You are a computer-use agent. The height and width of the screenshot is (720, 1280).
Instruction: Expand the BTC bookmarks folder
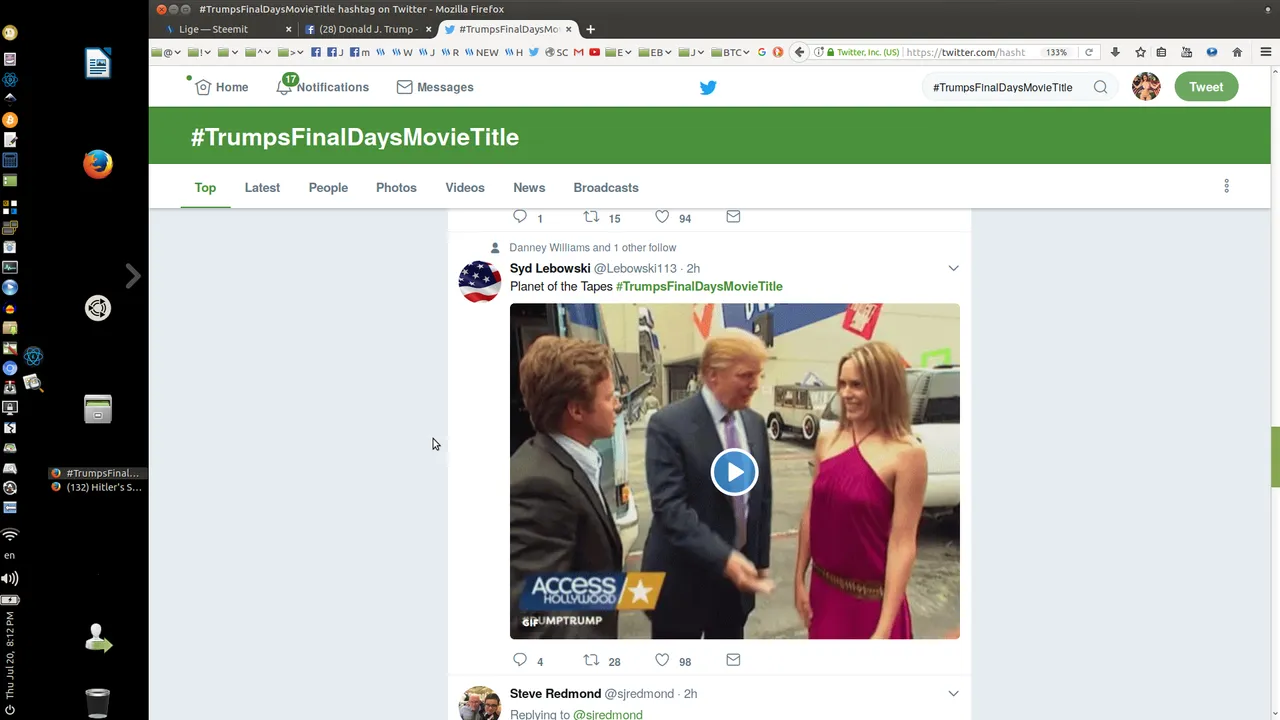(x=730, y=52)
